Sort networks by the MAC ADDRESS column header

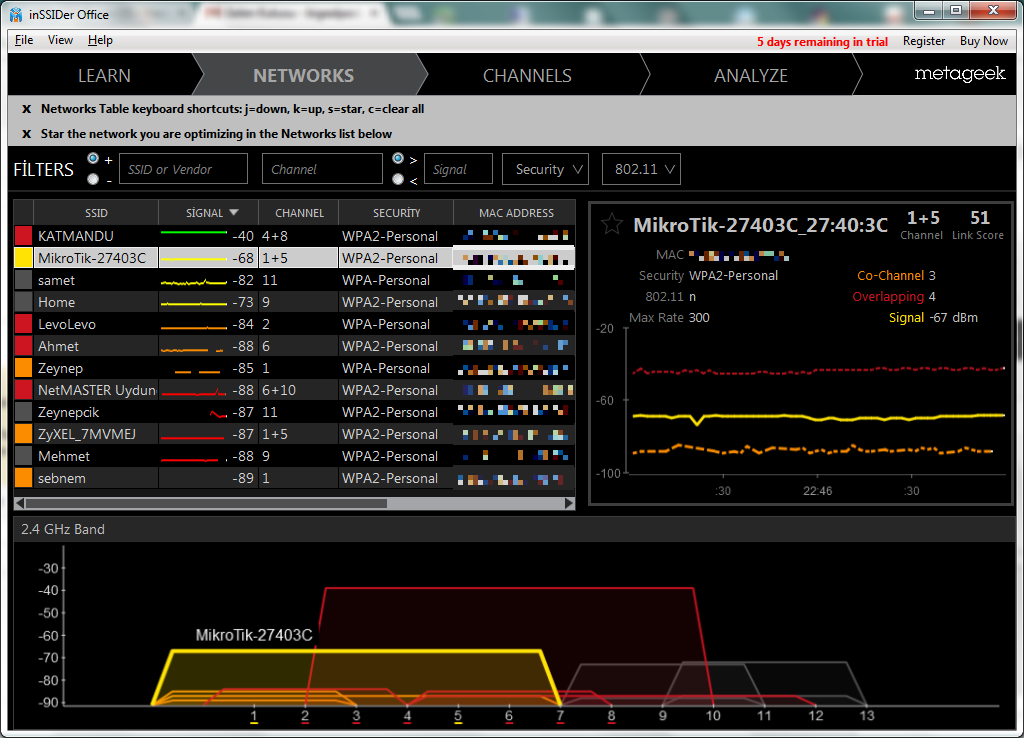click(516, 213)
